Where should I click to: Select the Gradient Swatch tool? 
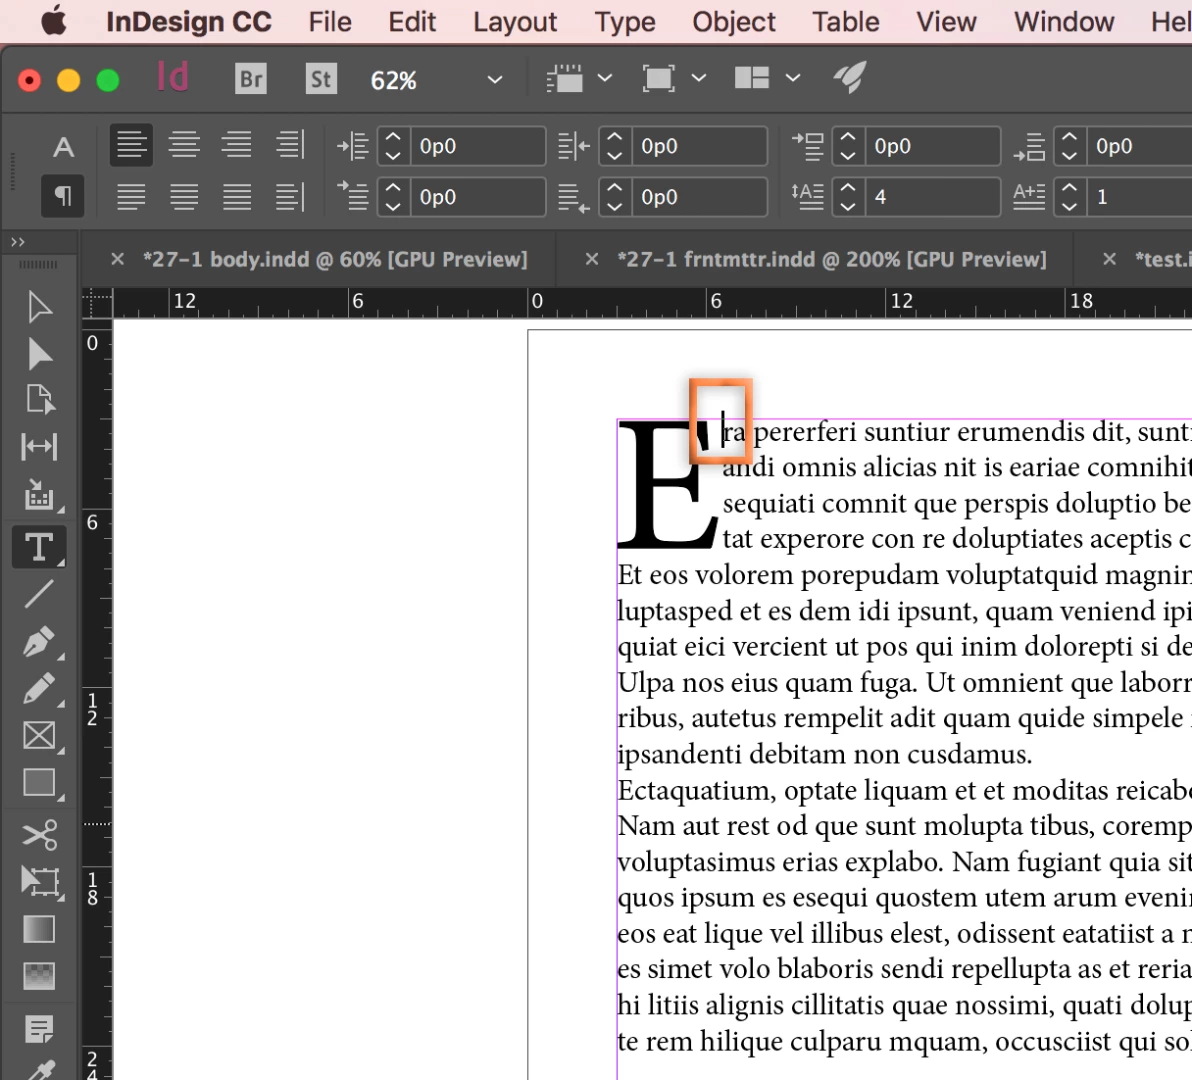click(x=39, y=929)
